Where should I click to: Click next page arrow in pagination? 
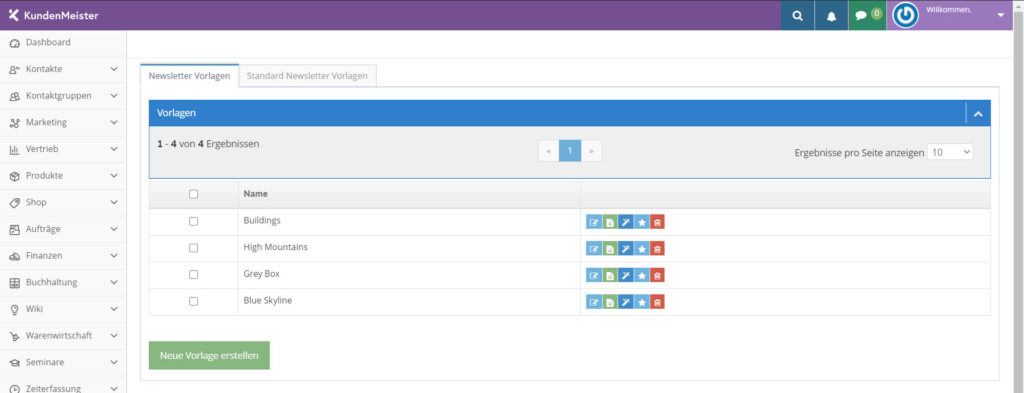[591, 151]
